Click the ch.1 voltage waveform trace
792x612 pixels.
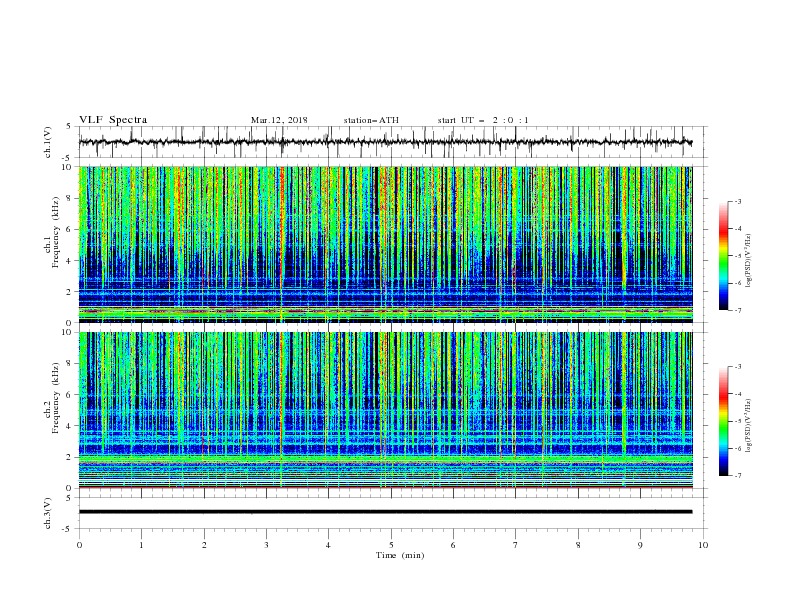(385, 142)
